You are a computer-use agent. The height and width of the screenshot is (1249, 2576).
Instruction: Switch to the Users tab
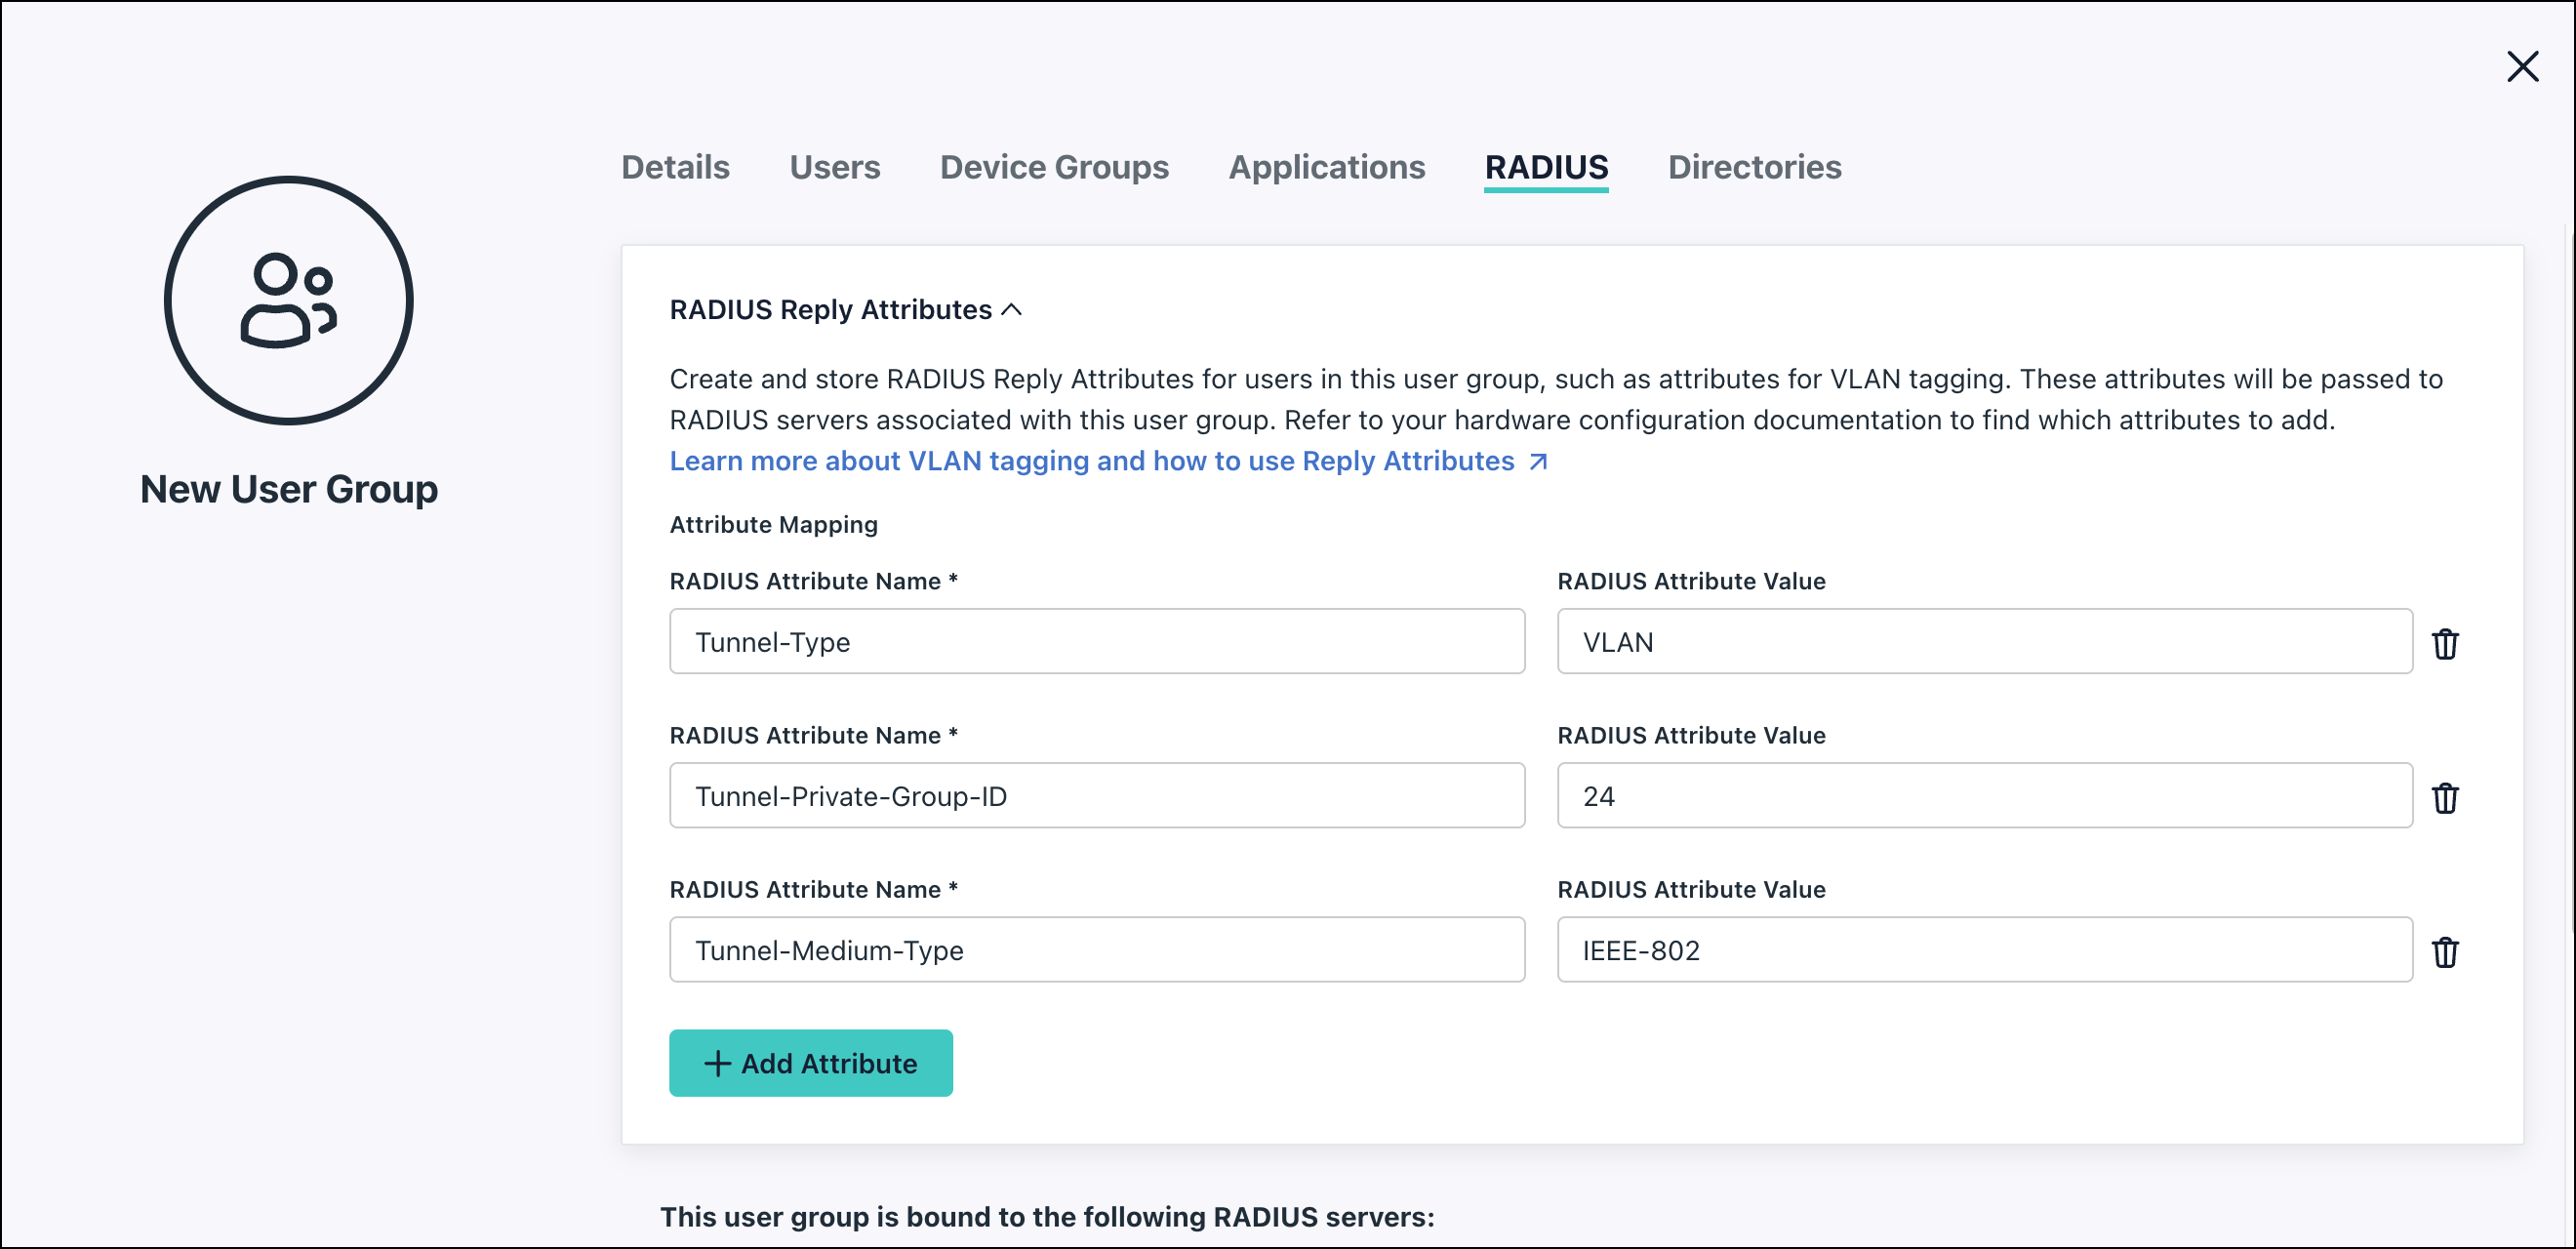click(x=834, y=167)
